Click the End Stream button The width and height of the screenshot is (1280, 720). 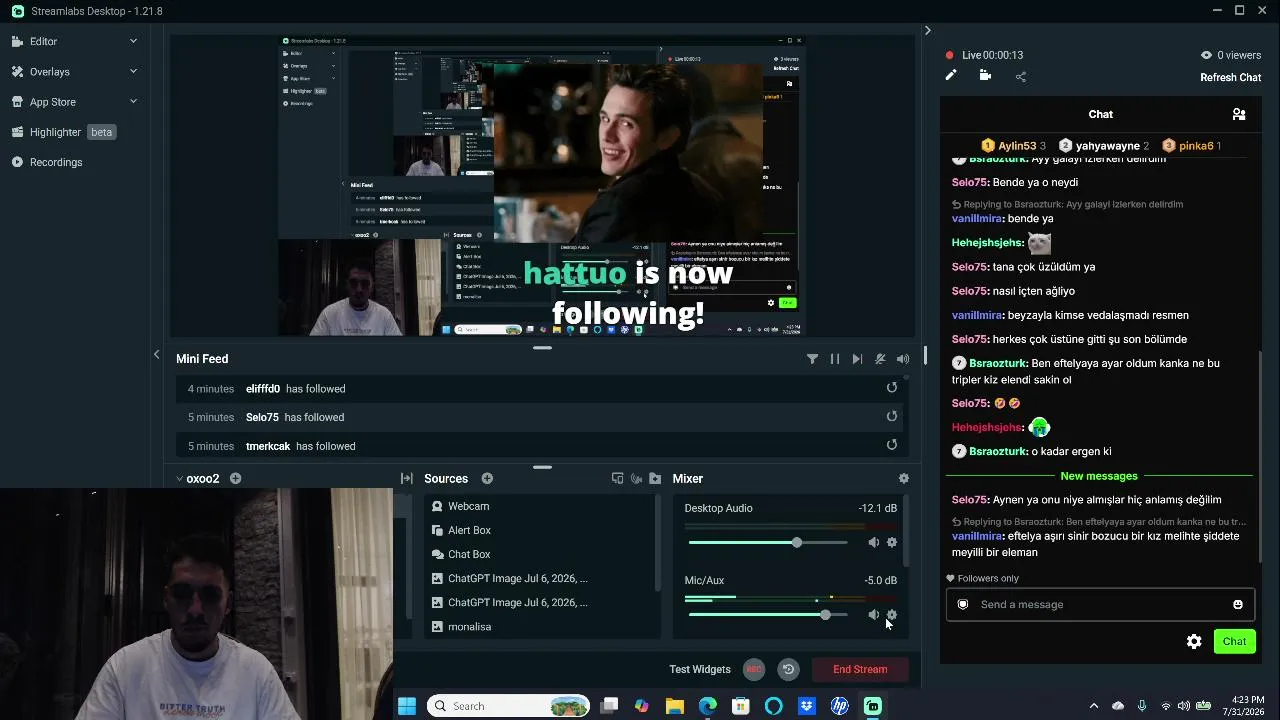860,669
